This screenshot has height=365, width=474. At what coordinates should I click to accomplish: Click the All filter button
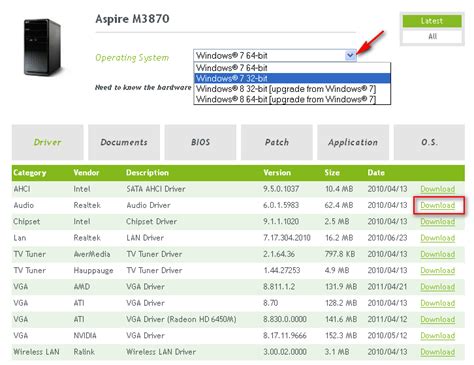[432, 36]
